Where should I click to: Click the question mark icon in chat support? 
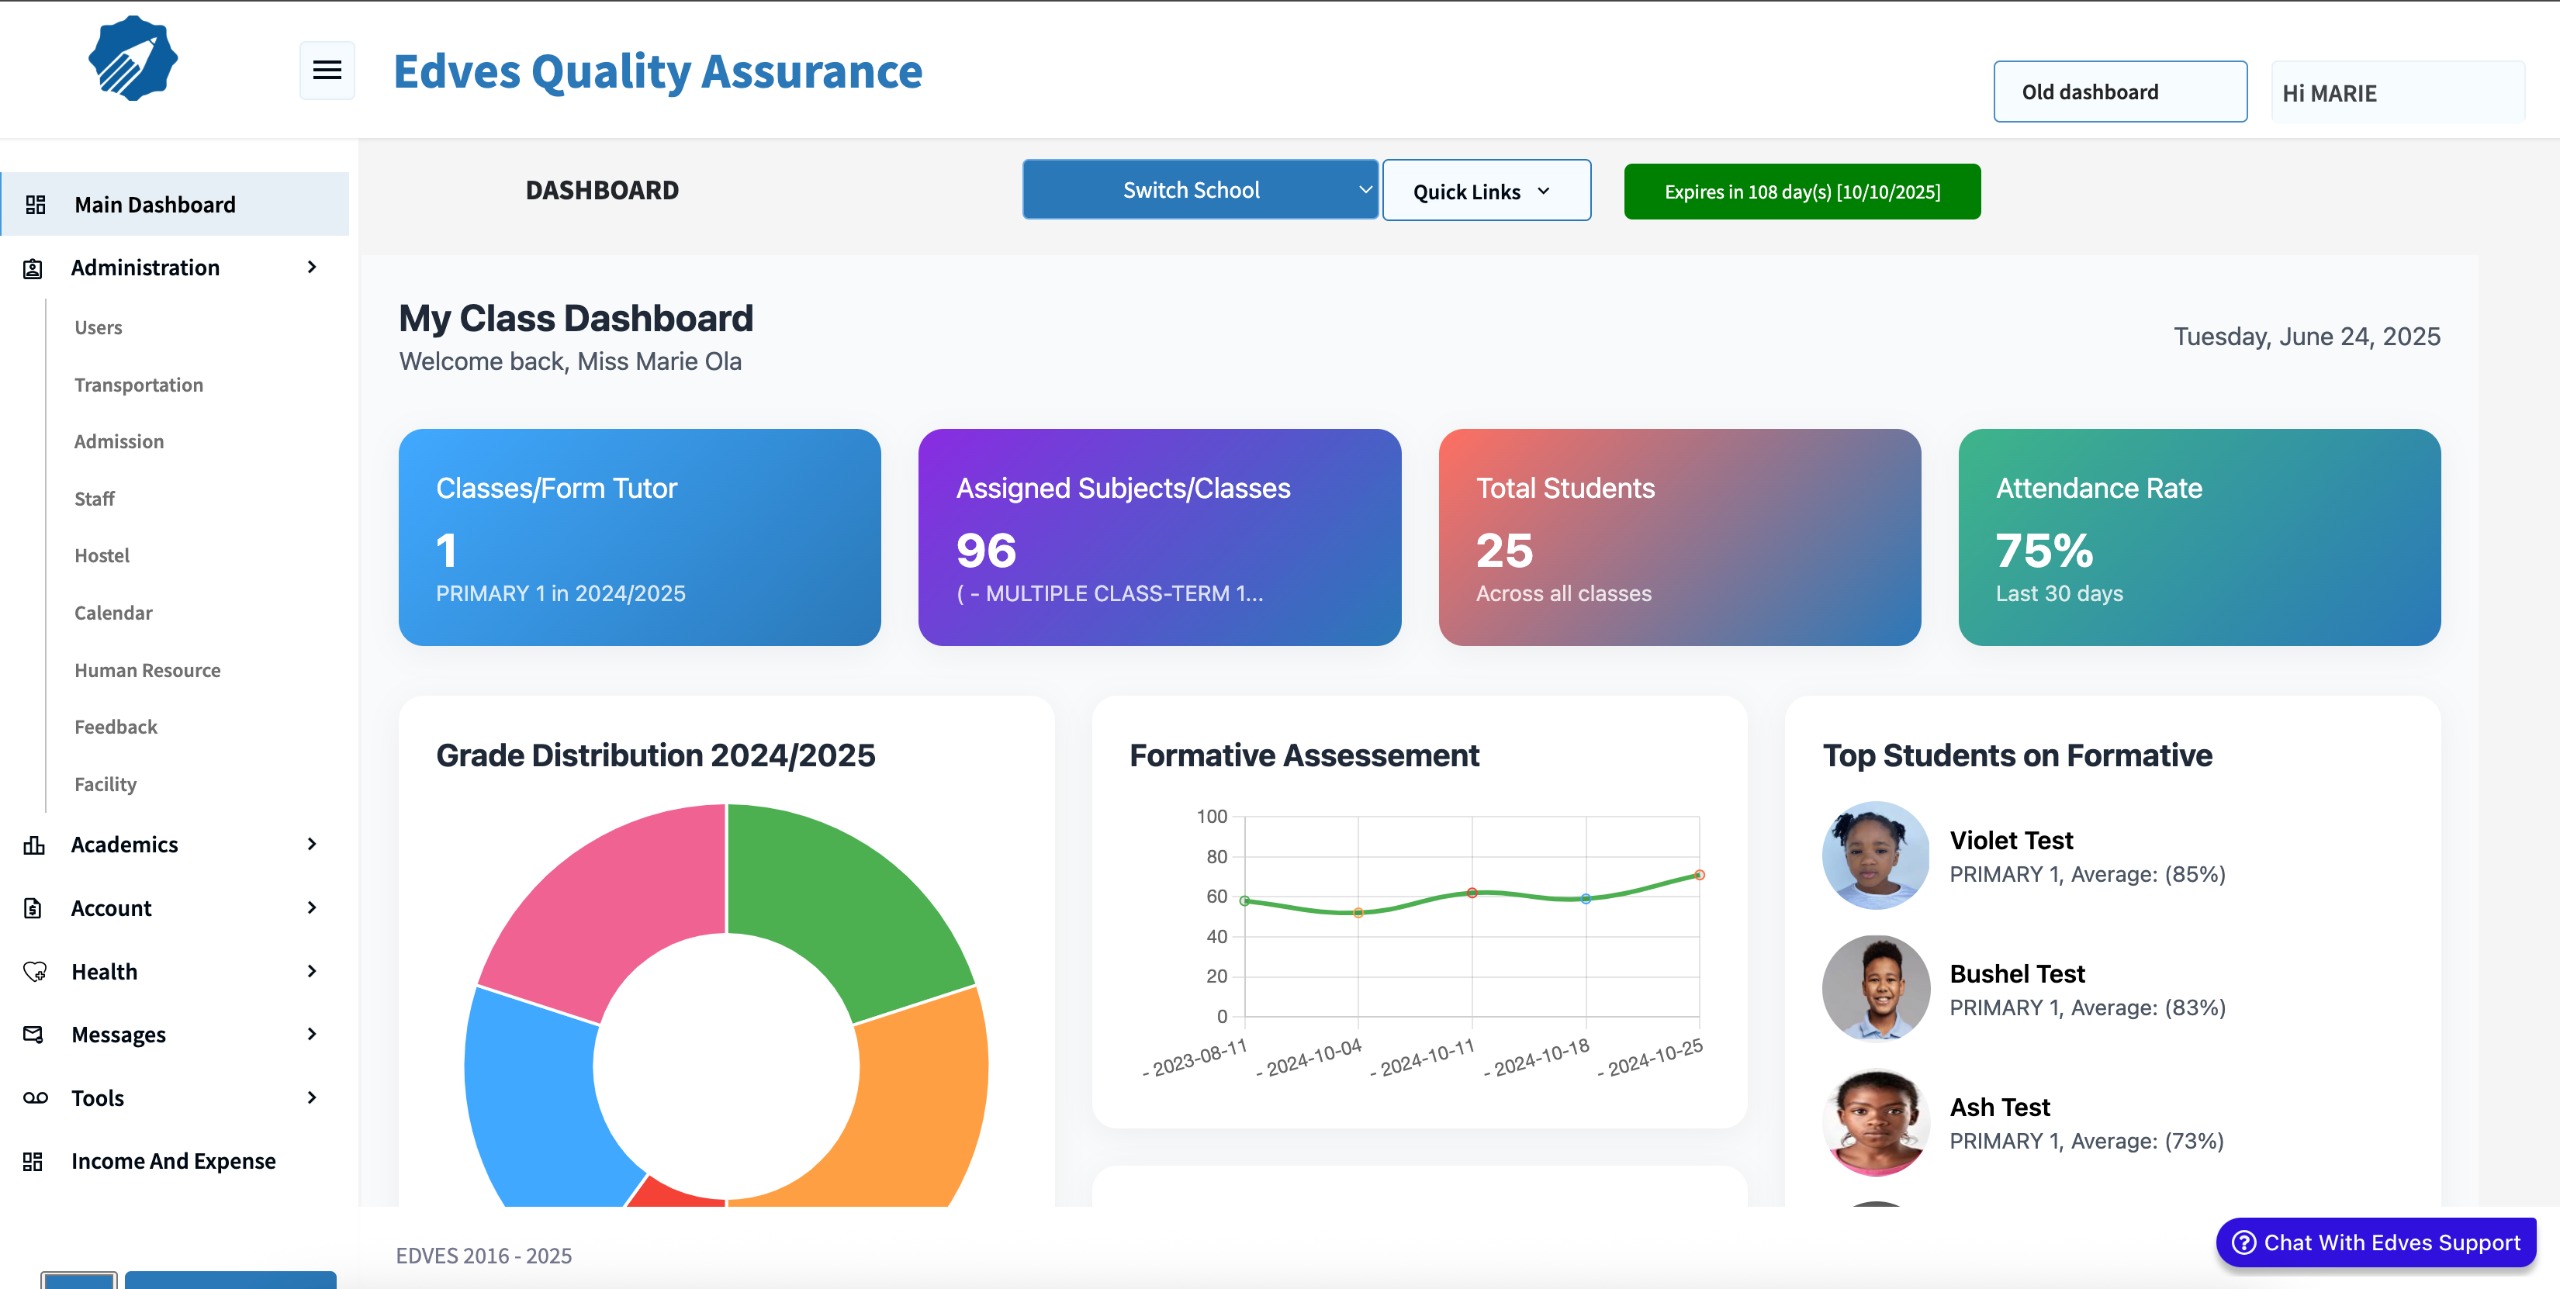[x=2244, y=1242]
